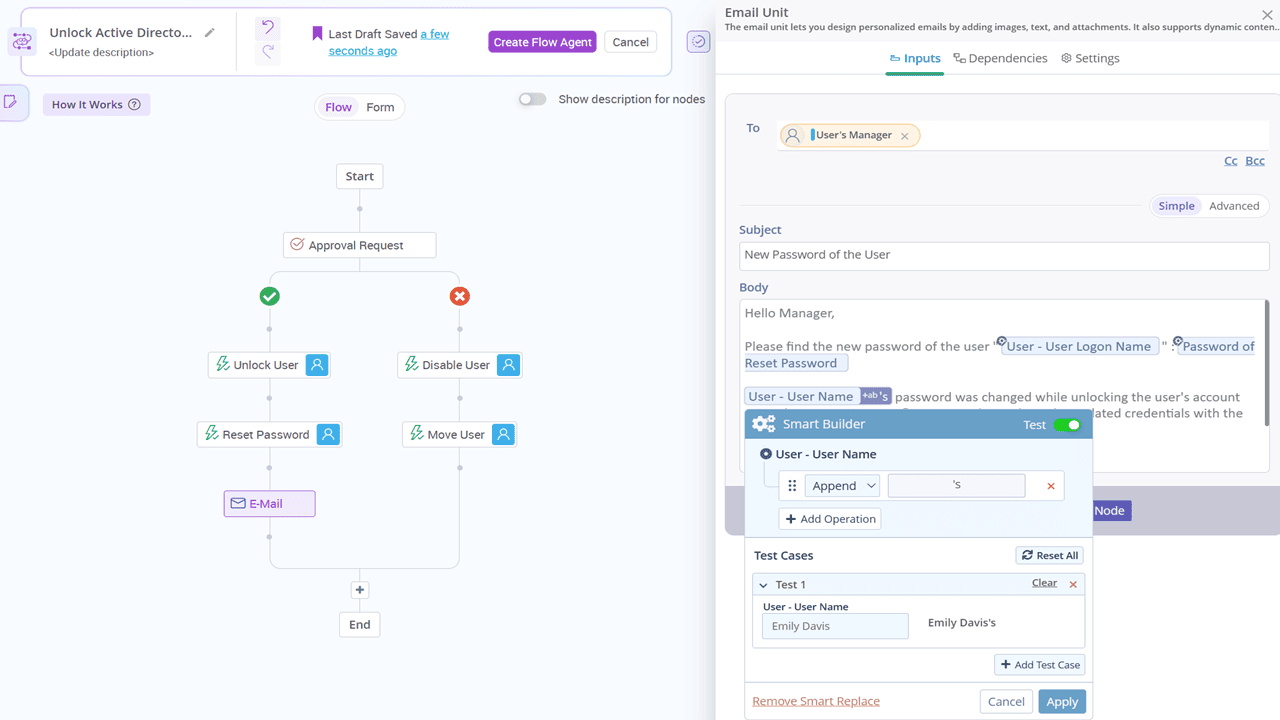This screenshot has height=720, width=1280.
Task: Open the Dependencies tab
Action: point(1000,58)
